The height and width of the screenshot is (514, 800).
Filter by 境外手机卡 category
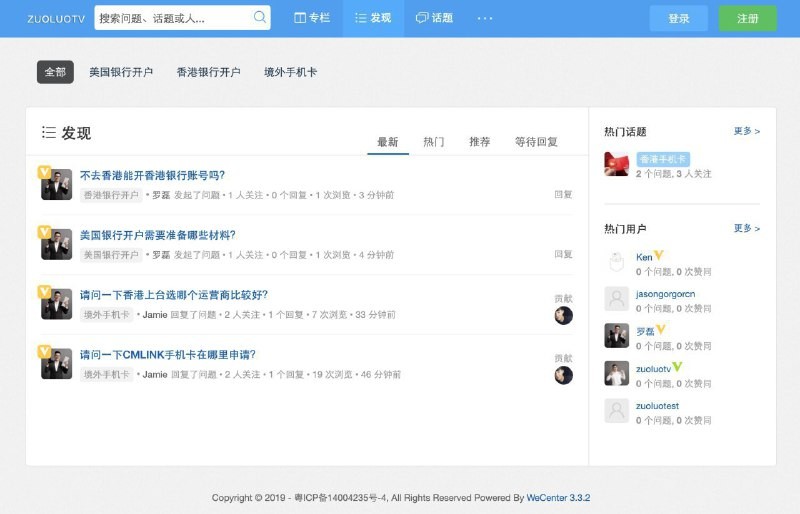point(291,72)
